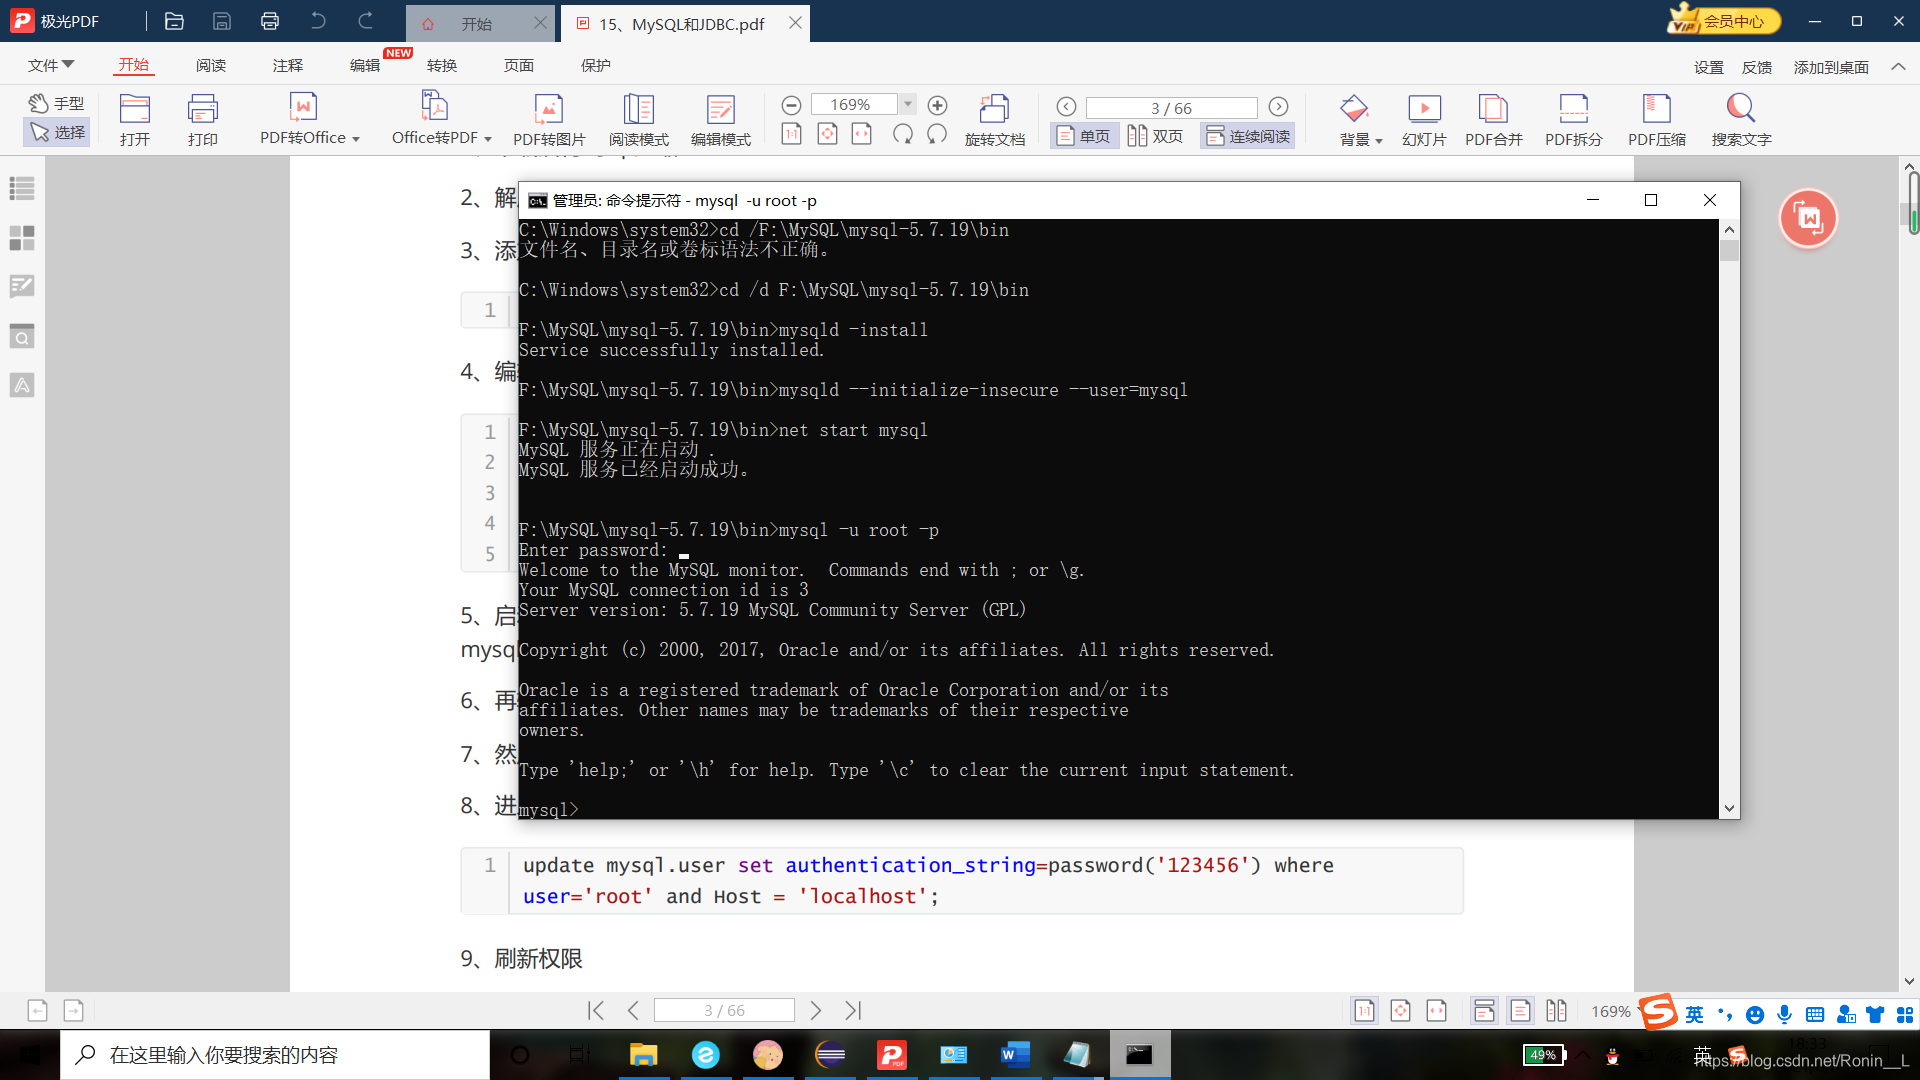The image size is (1920, 1080).
Task: Open the 注释 ribbon tab
Action: tap(288, 65)
